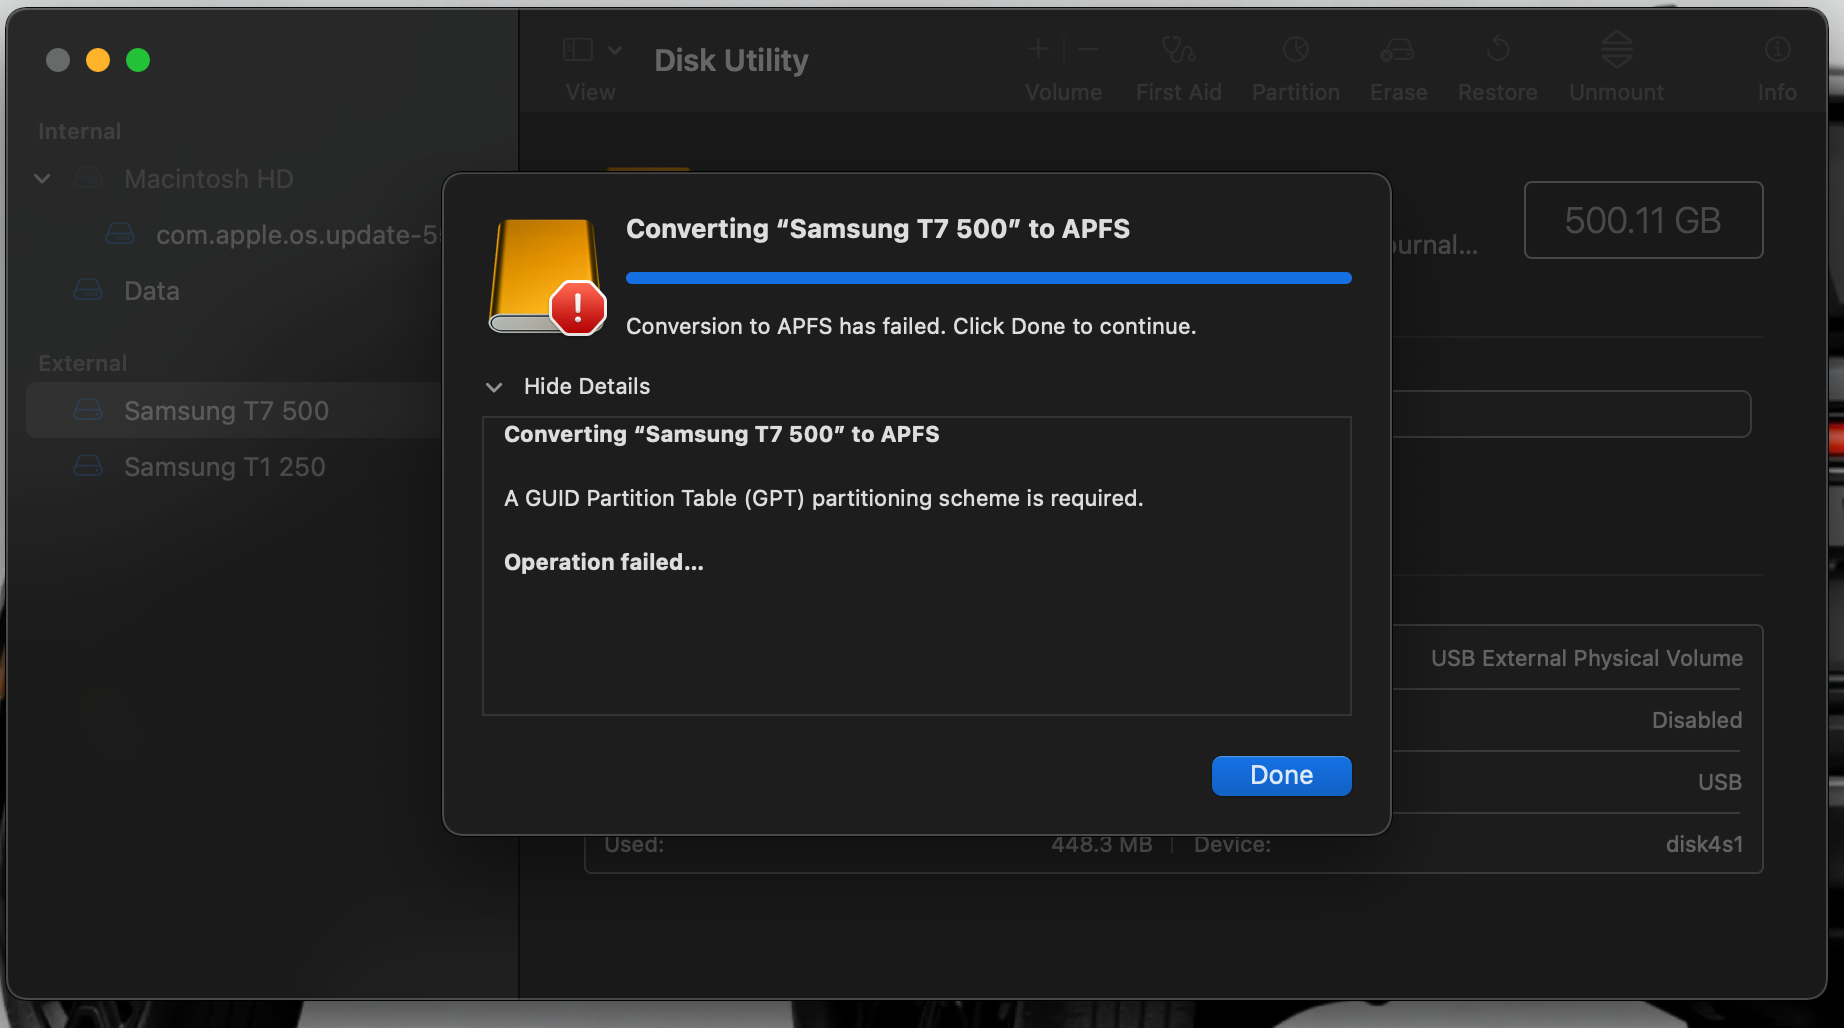The width and height of the screenshot is (1844, 1028).
Task: Minimize the Disk Utility window
Action: tap(98, 60)
